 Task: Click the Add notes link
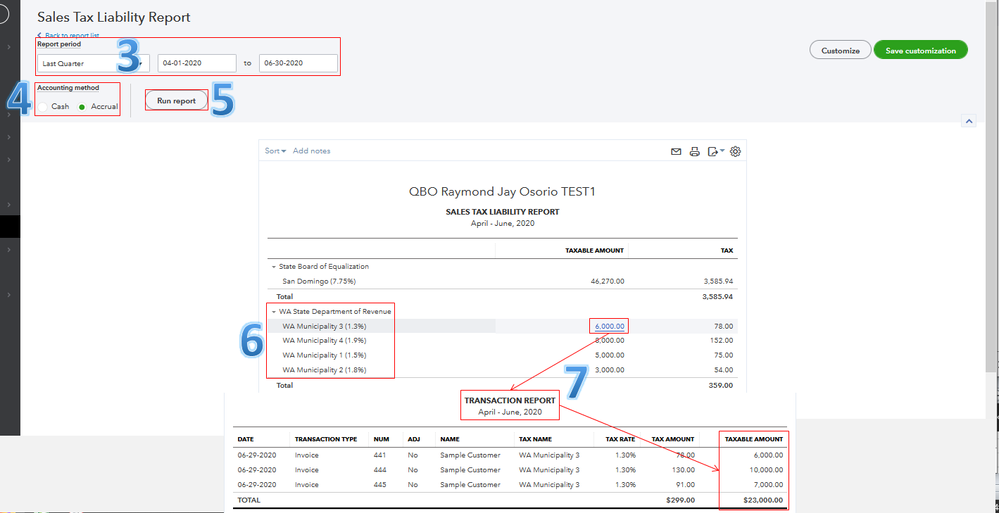tap(311, 151)
